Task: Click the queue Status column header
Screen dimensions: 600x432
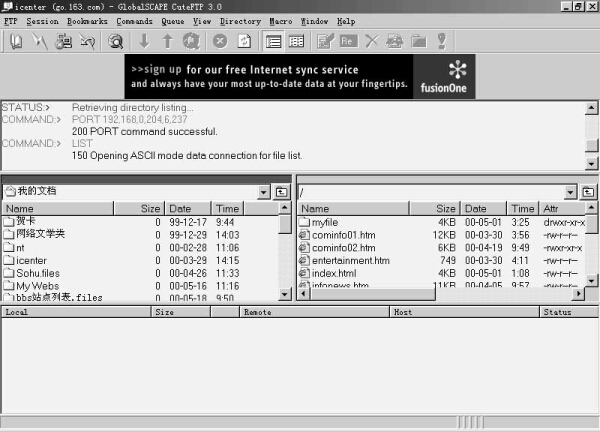Action: point(569,312)
